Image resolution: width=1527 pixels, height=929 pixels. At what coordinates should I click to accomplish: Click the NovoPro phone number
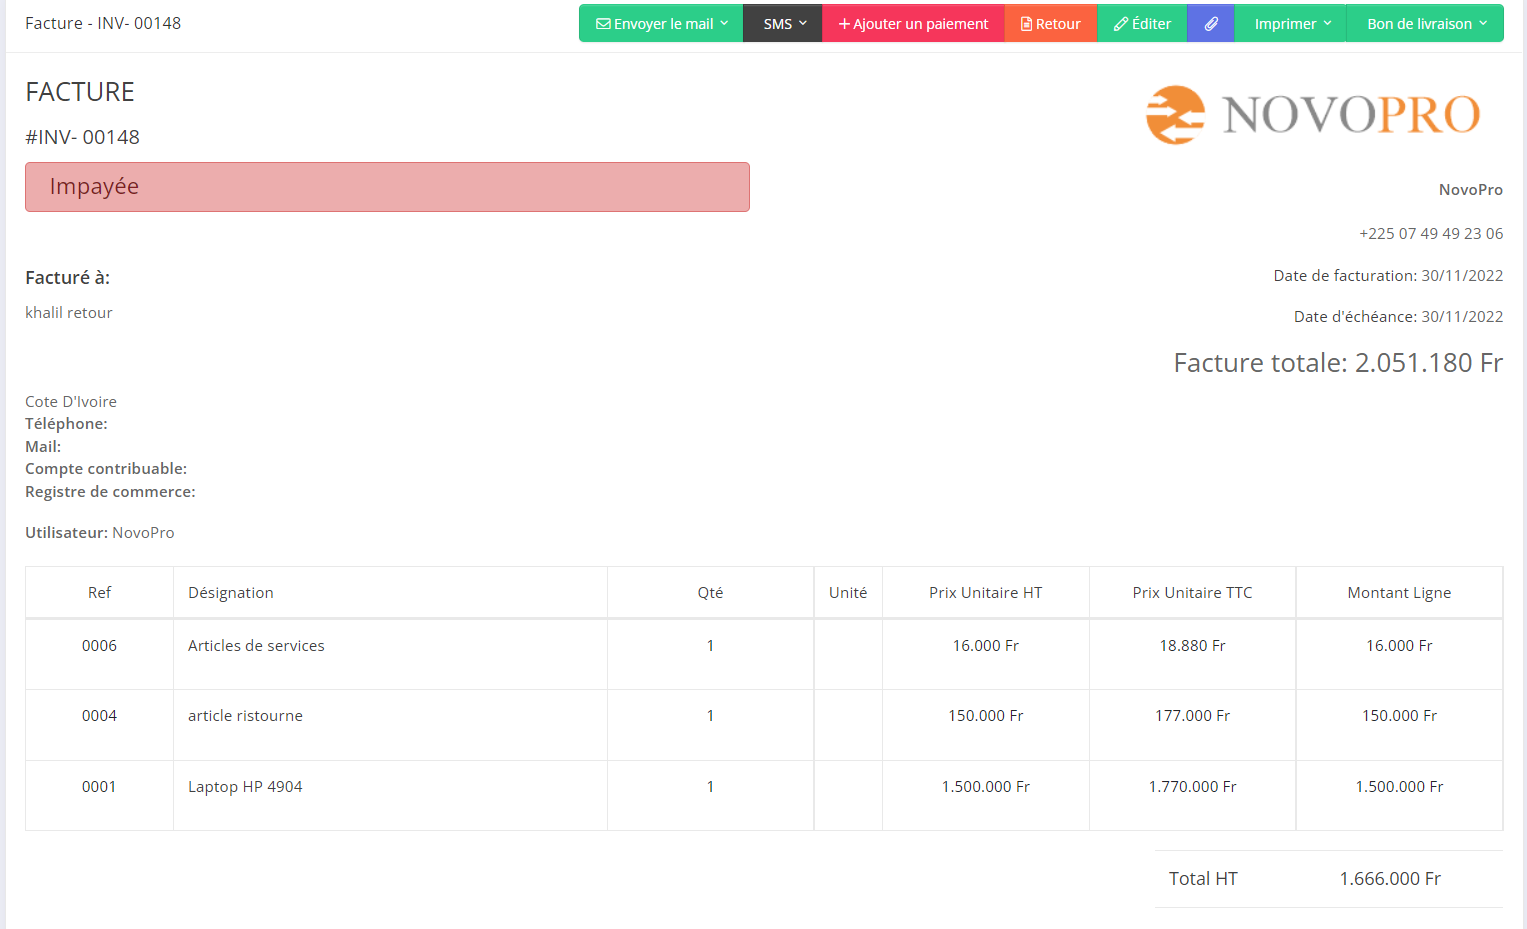pyautogui.click(x=1430, y=234)
